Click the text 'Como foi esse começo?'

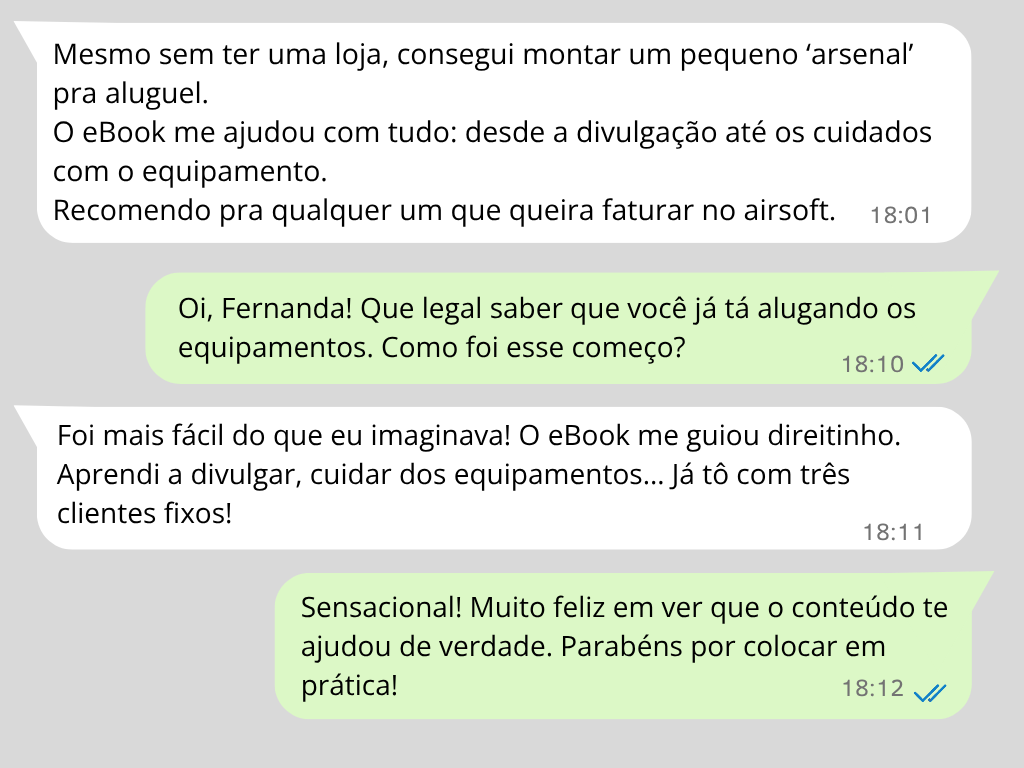533,347
